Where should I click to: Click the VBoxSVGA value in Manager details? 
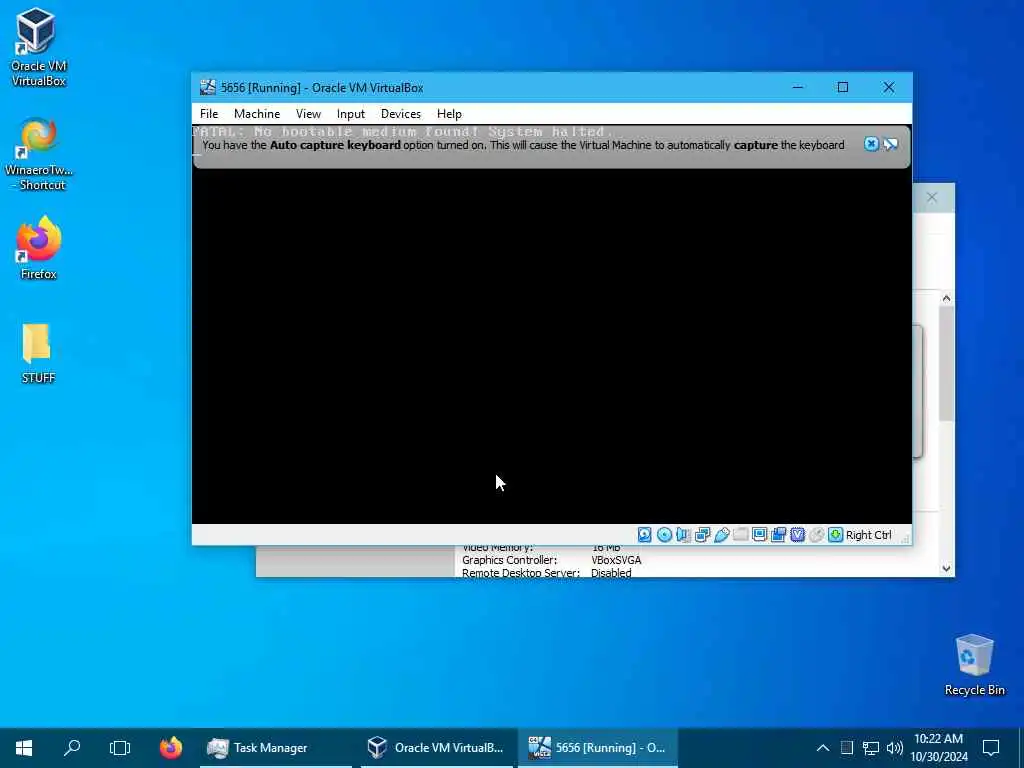click(616, 560)
